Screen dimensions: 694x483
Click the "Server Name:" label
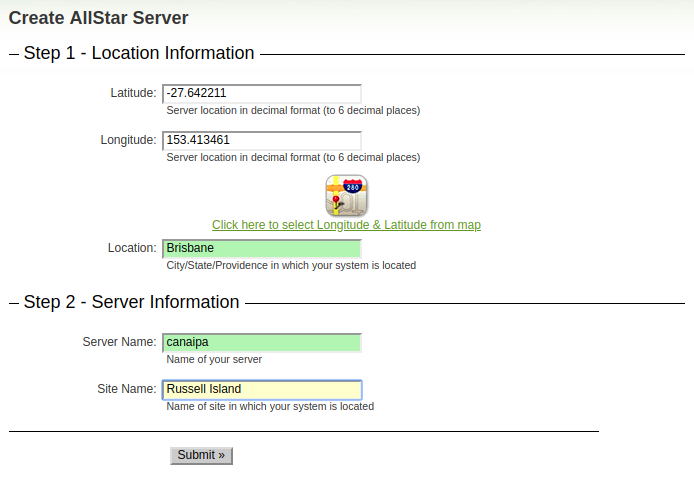(119, 342)
